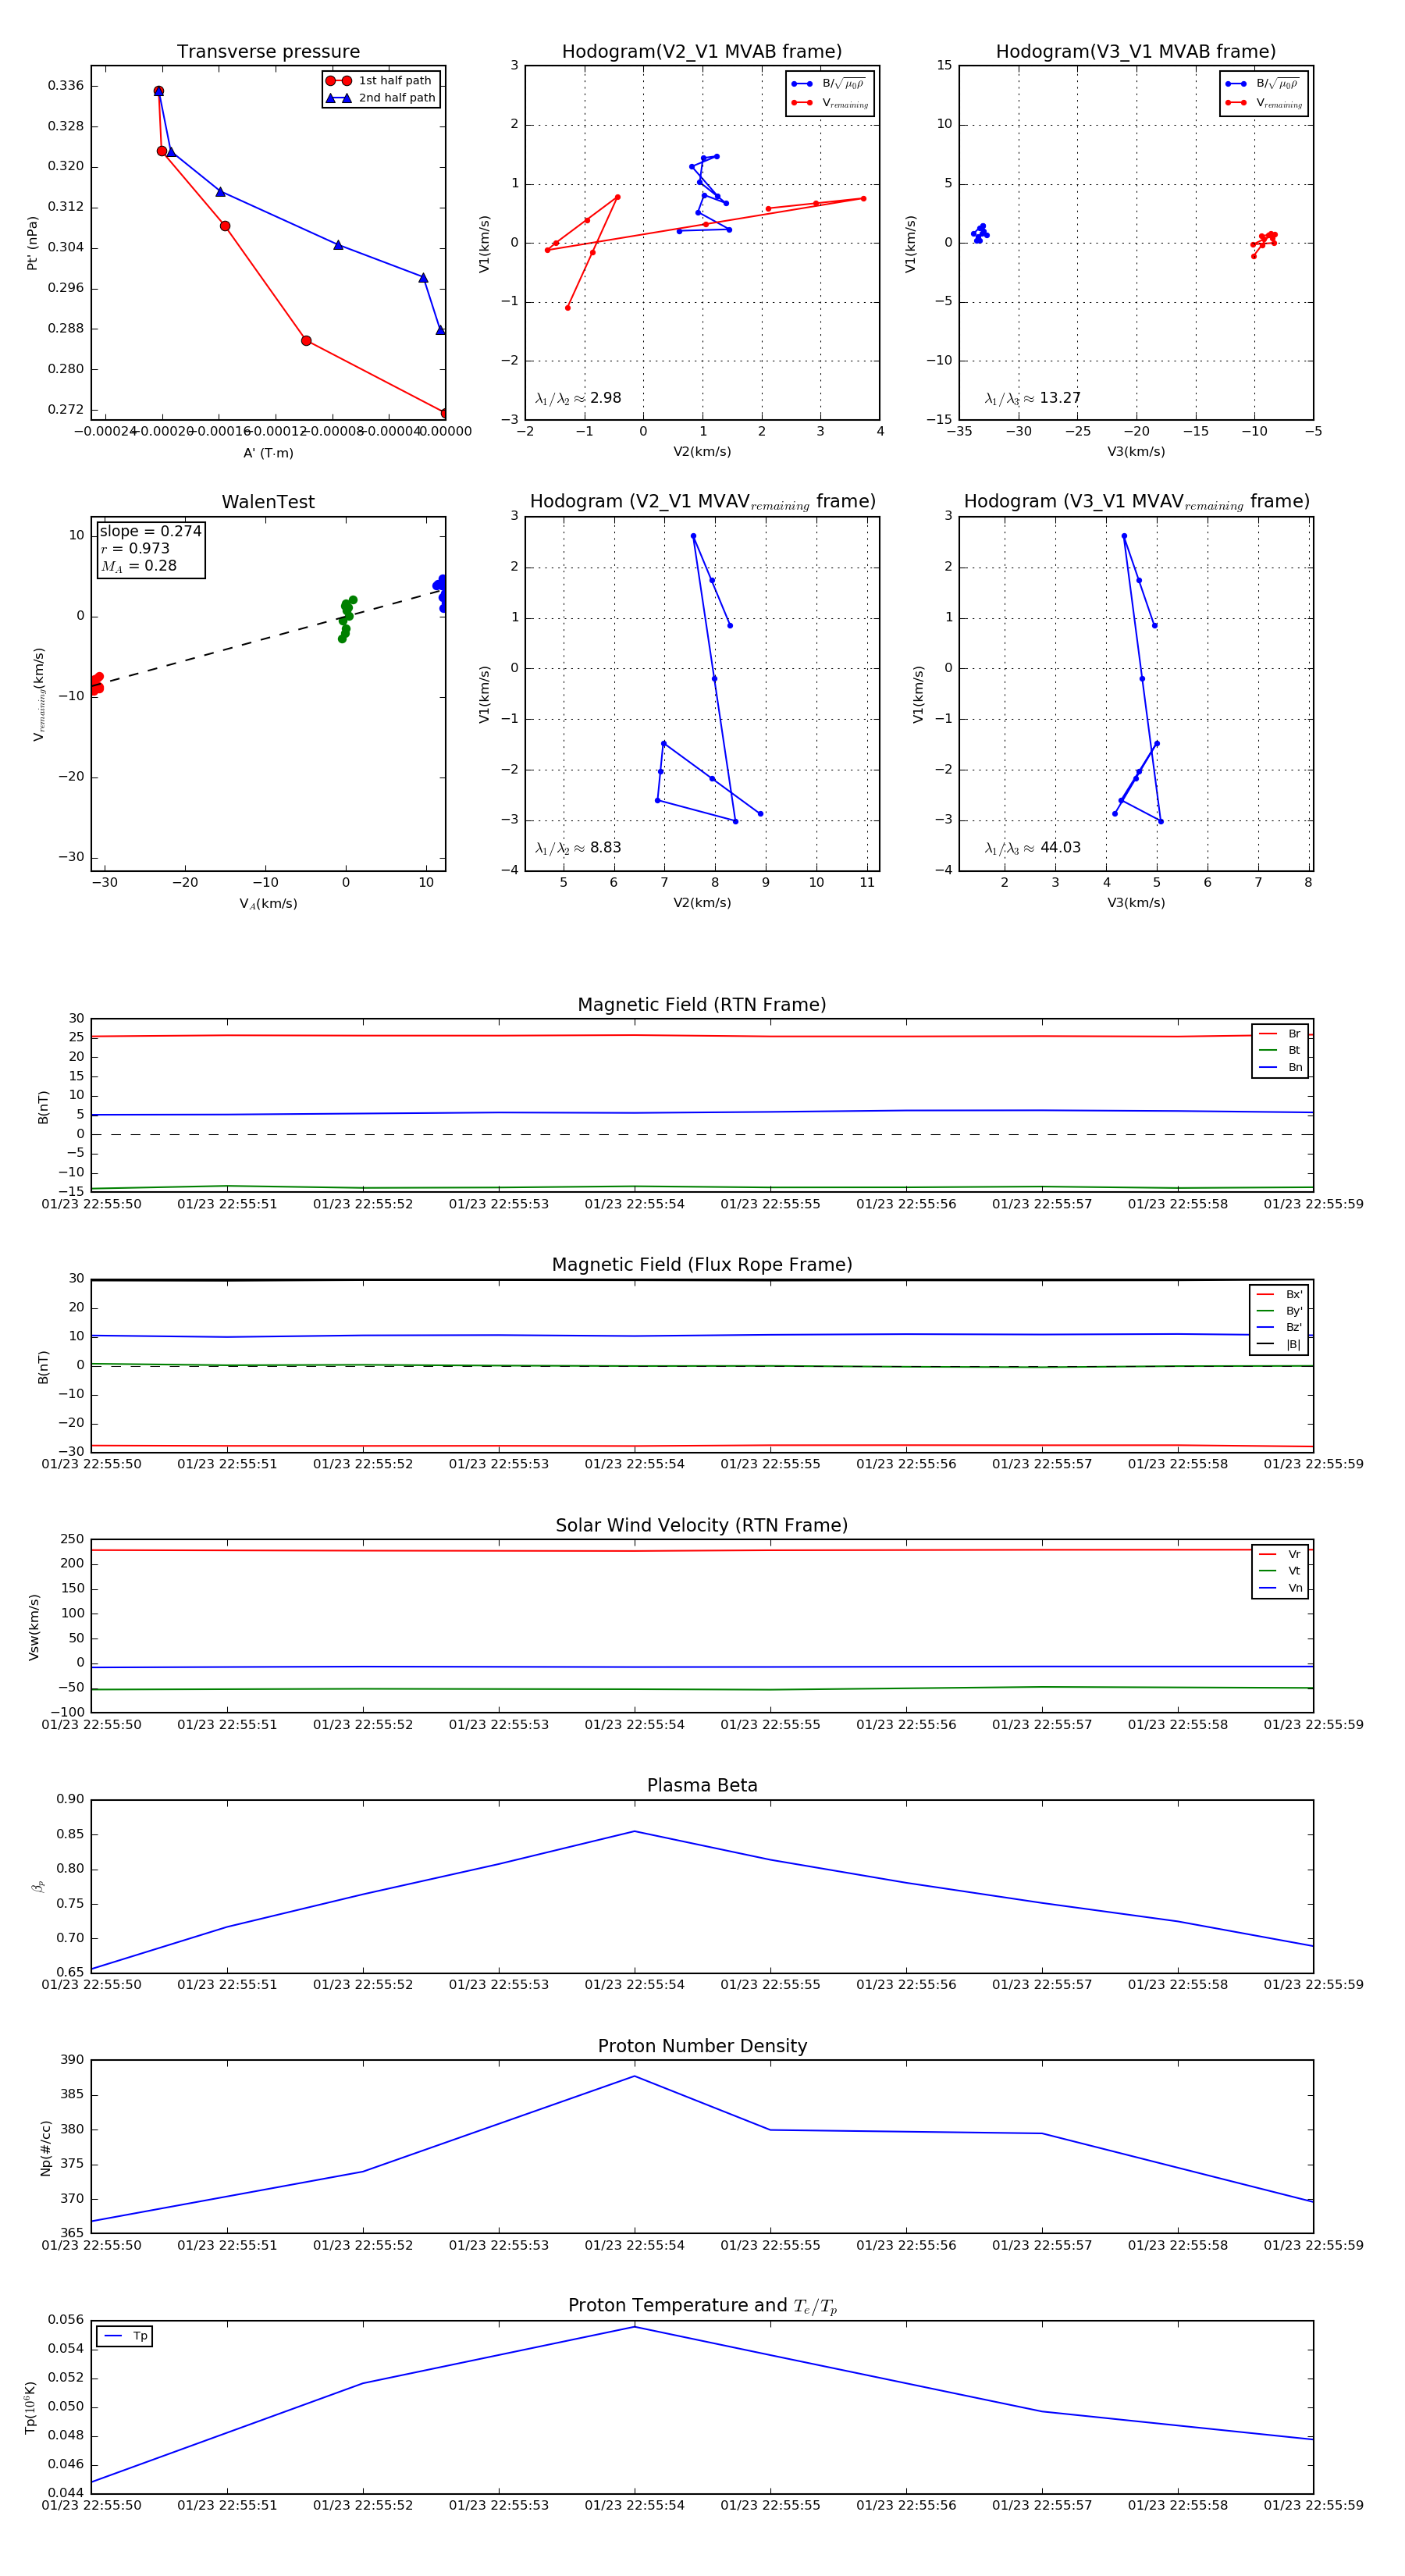Click the peak of the proton temperature curve
1405x2576 pixels.
tap(634, 2327)
